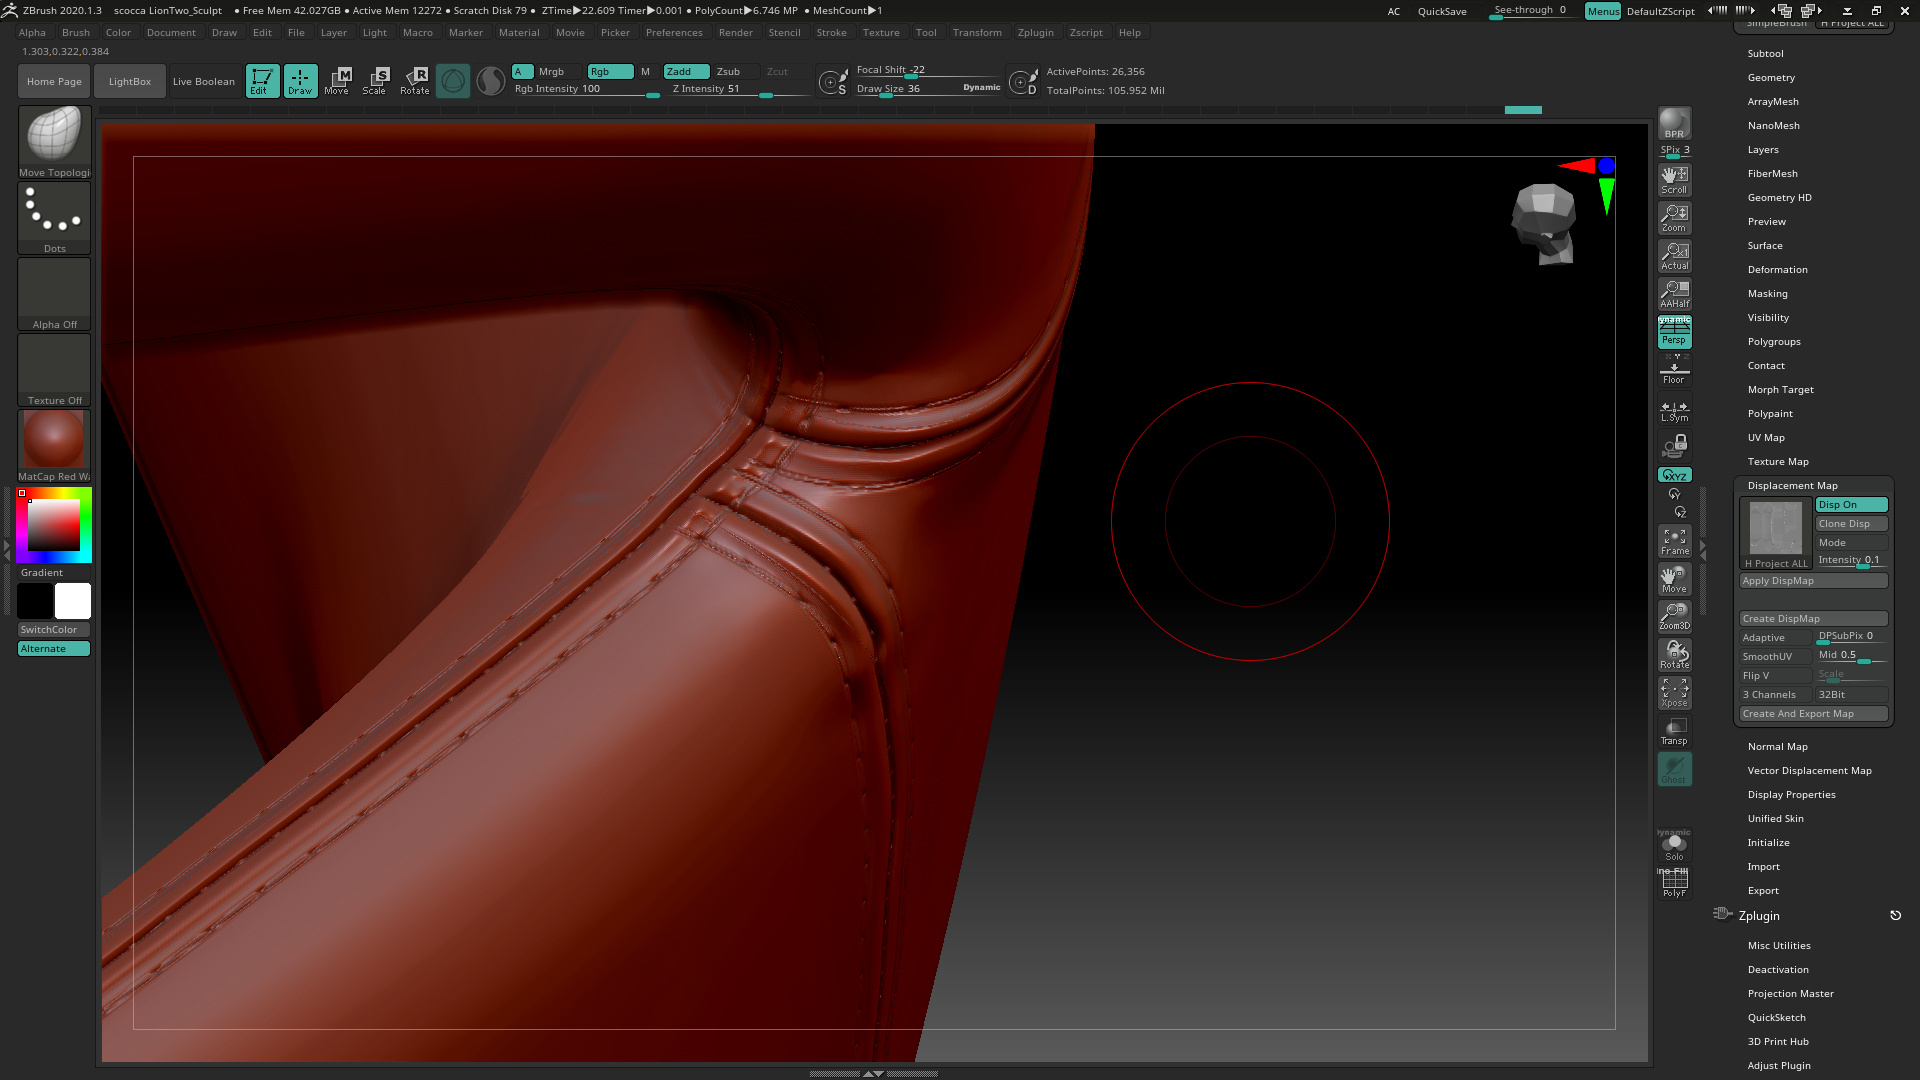
Task: Click the BPR render icon
Action: pos(1674,123)
